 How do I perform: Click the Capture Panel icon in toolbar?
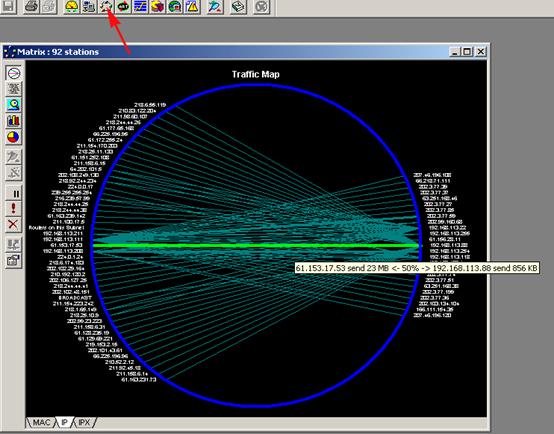pos(215,6)
